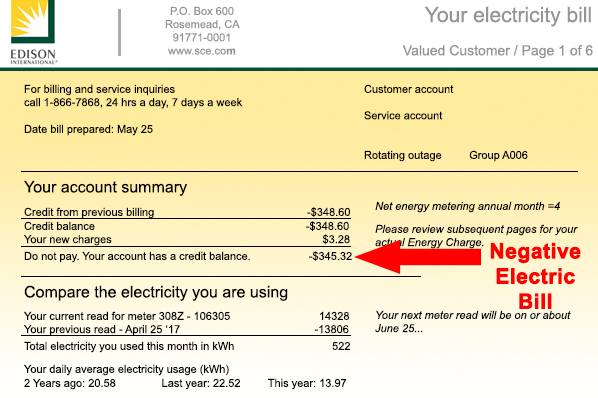The height and width of the screenshot is (398, 598).
Task: Select the new charges amount $3.28
Action: [336, 239]
